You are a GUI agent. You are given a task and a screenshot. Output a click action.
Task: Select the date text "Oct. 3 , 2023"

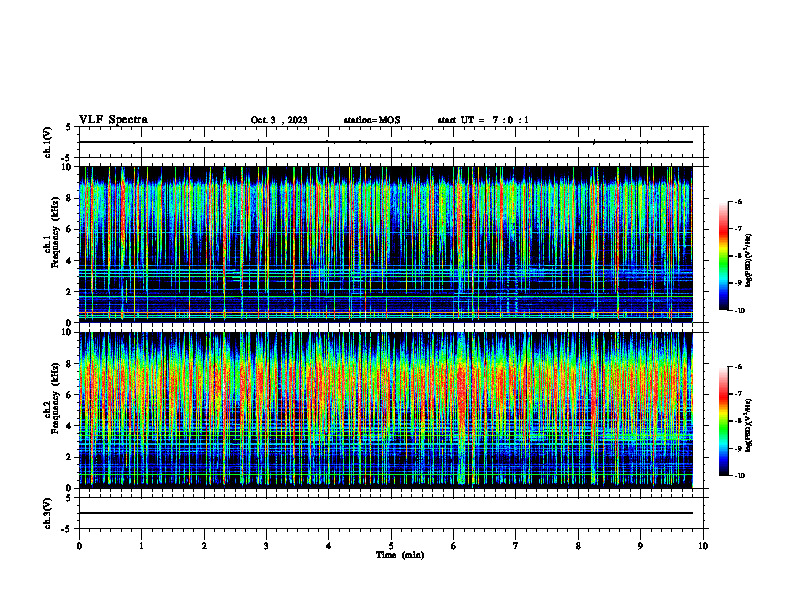click(279, 120)
